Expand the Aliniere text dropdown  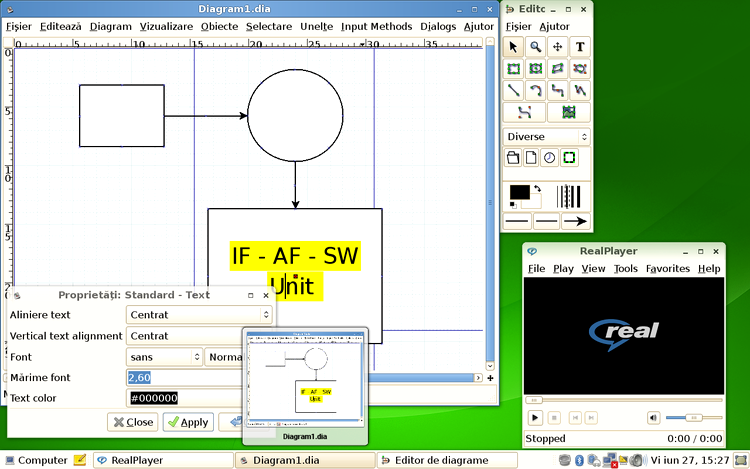[x=200, y=314]
